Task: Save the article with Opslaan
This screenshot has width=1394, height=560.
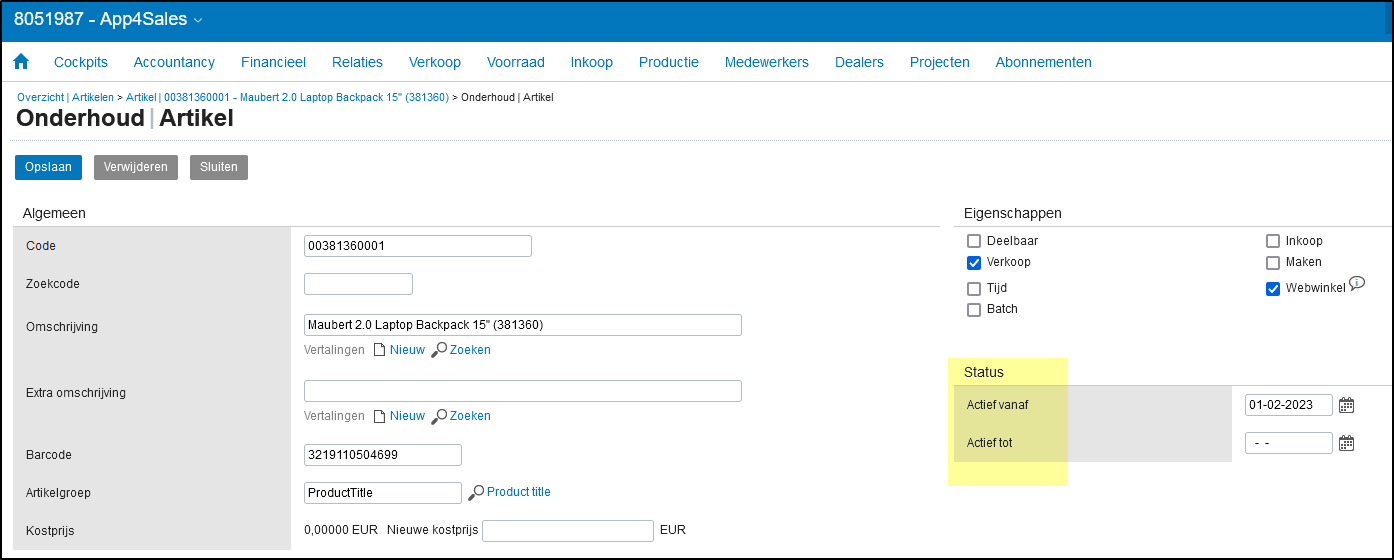Action: [x=48, y=167]
